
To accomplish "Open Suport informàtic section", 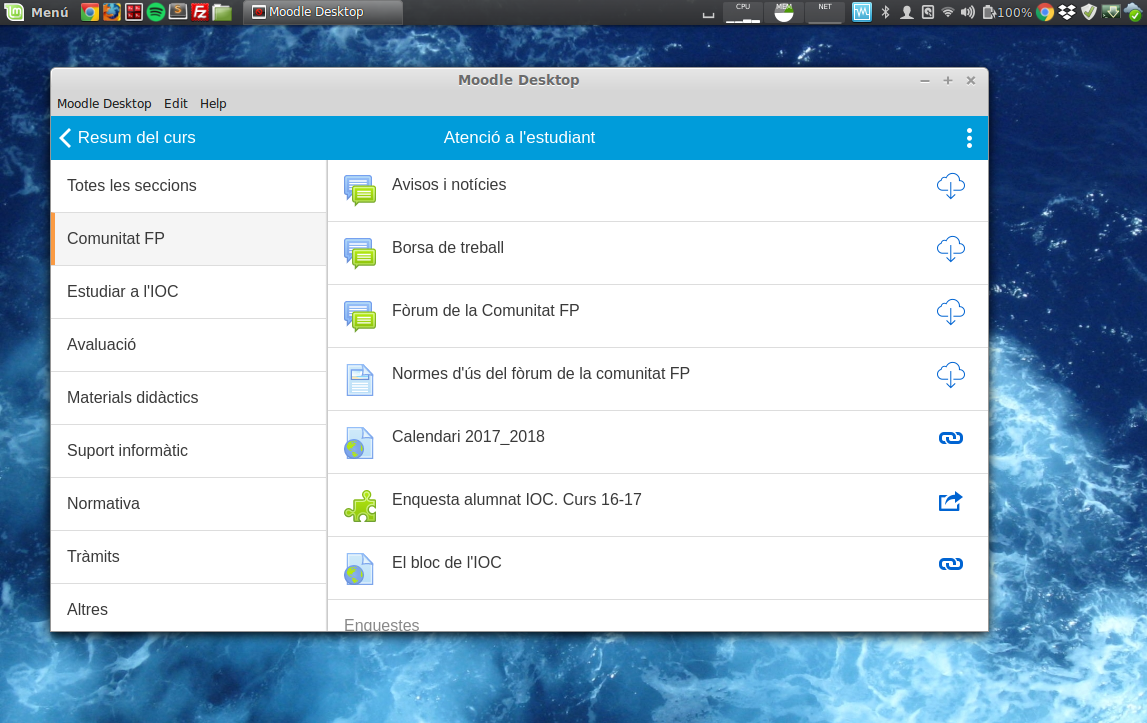I will [128, 451].
